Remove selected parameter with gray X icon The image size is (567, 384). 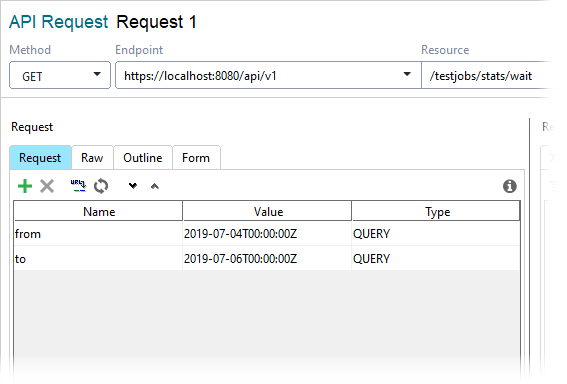(47, 186)
